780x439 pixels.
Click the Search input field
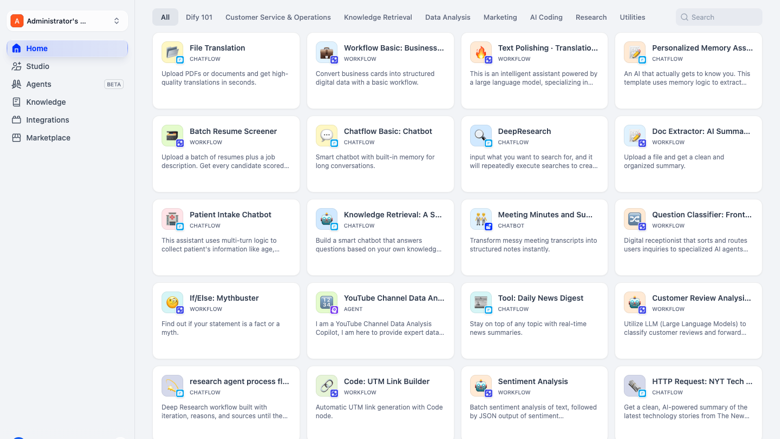pyautogui.click(x=719, y=17)
